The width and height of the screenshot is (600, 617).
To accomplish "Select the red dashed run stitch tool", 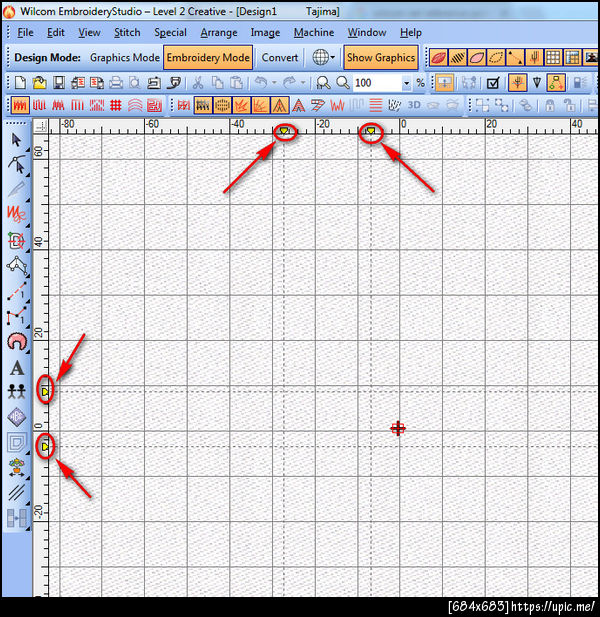I will 17,292.
